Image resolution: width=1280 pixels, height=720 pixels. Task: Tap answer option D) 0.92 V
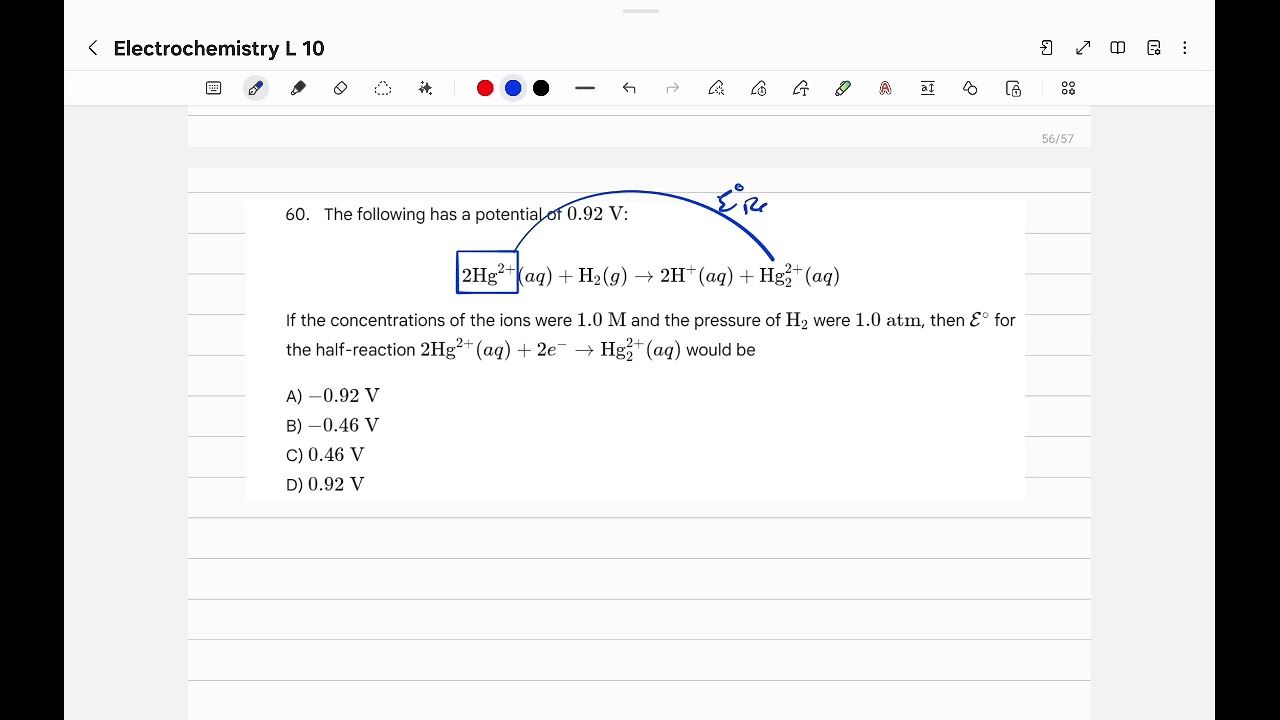click(x=325, y=485)
